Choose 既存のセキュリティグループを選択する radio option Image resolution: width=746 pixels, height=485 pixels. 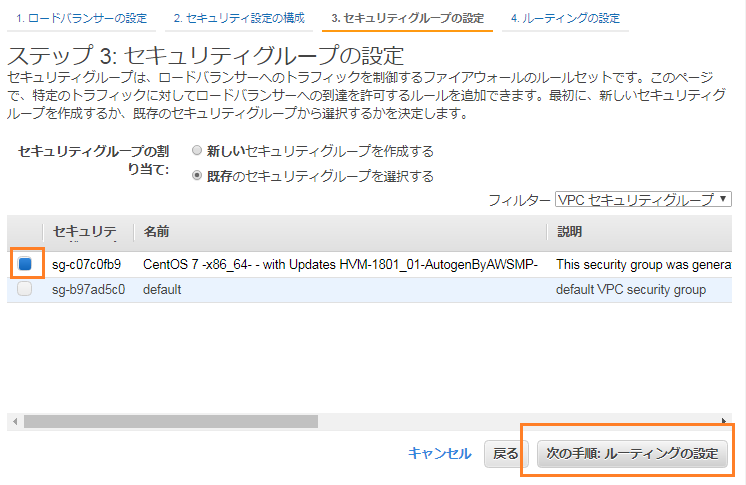coord(197,176)
